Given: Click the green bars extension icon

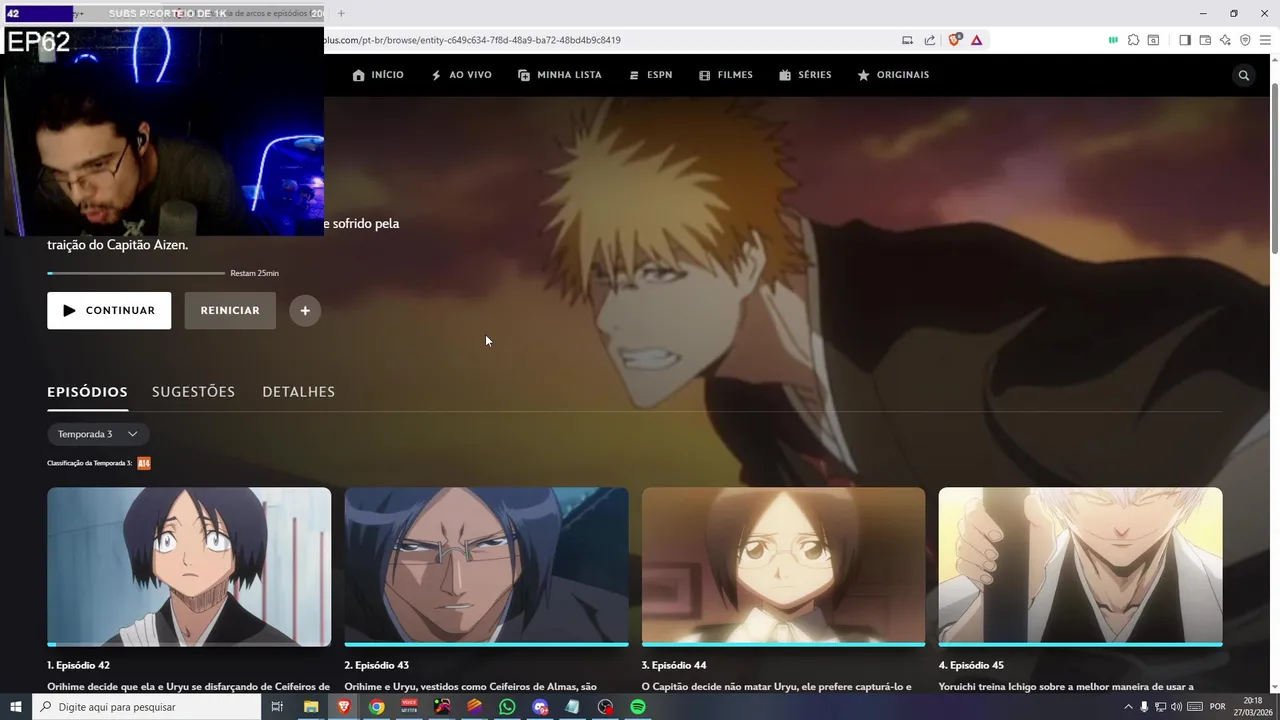Looking at the screenshot, I should [1113, 40].
